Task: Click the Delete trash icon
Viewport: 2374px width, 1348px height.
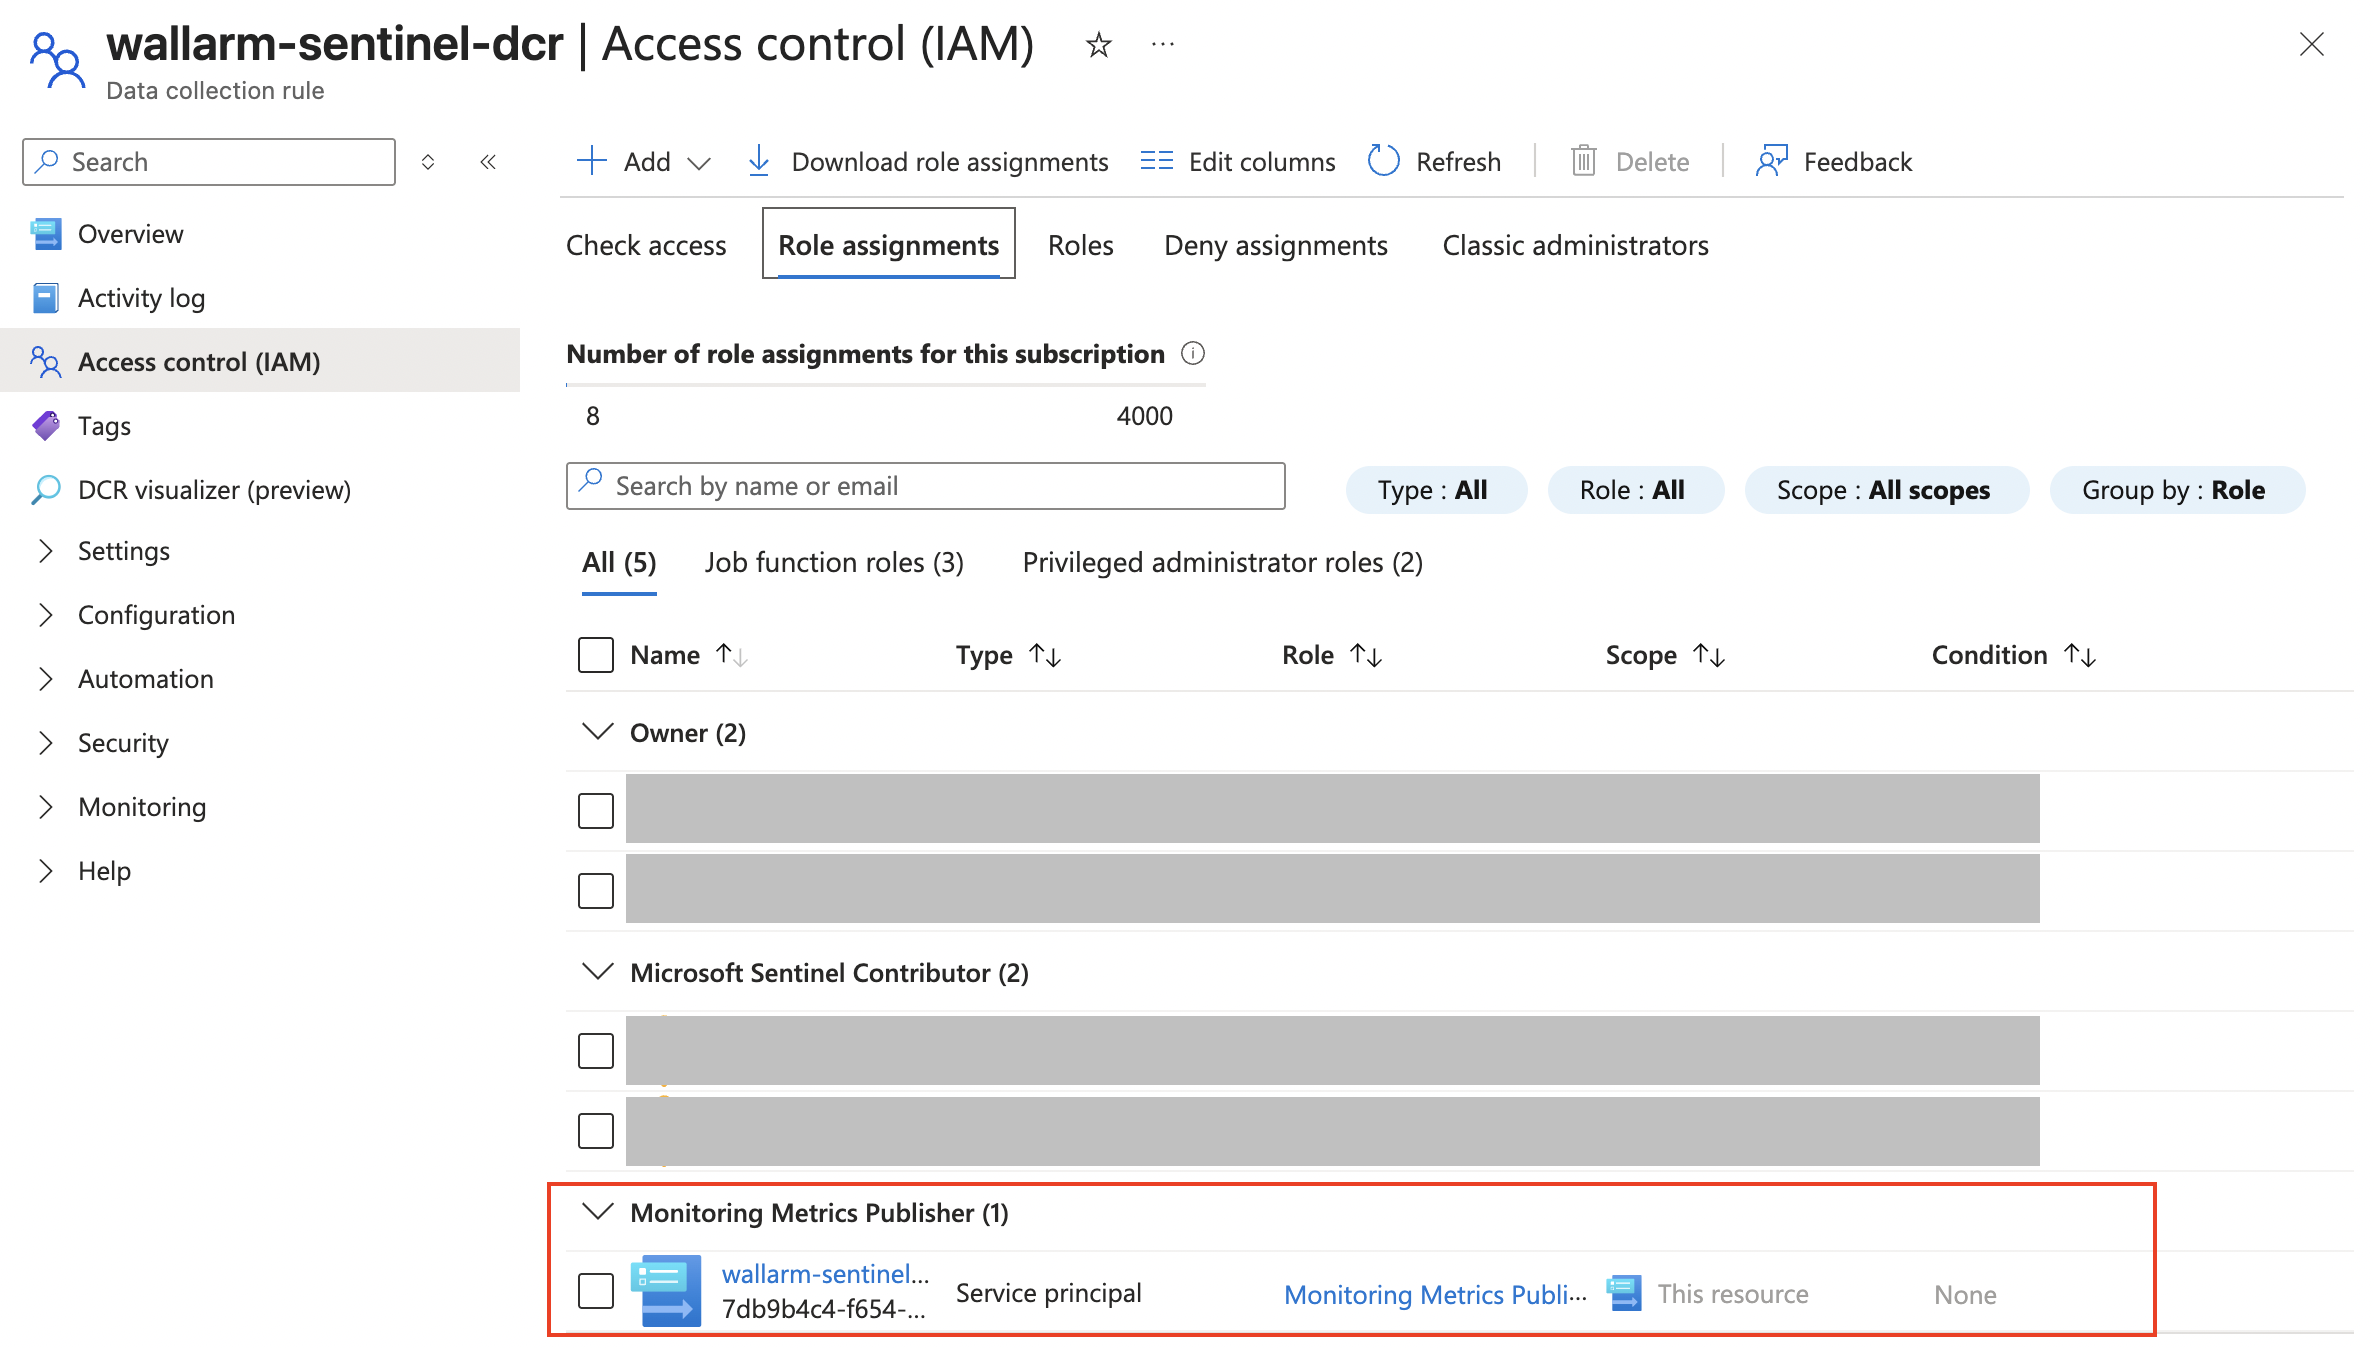Action: (1583, 160)
